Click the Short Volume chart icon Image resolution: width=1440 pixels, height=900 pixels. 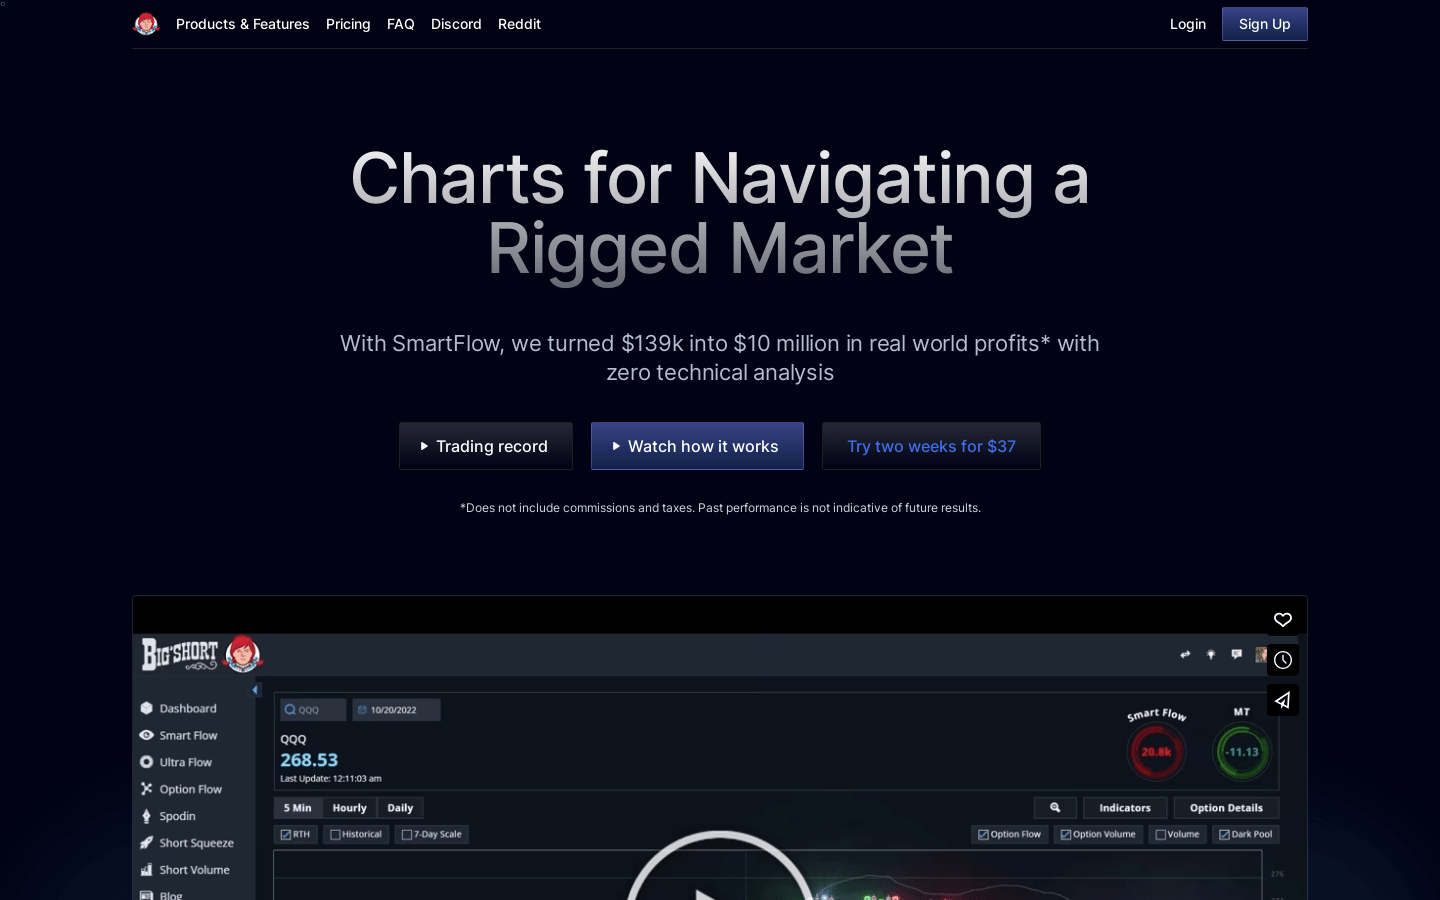click(x=146, y=870)
